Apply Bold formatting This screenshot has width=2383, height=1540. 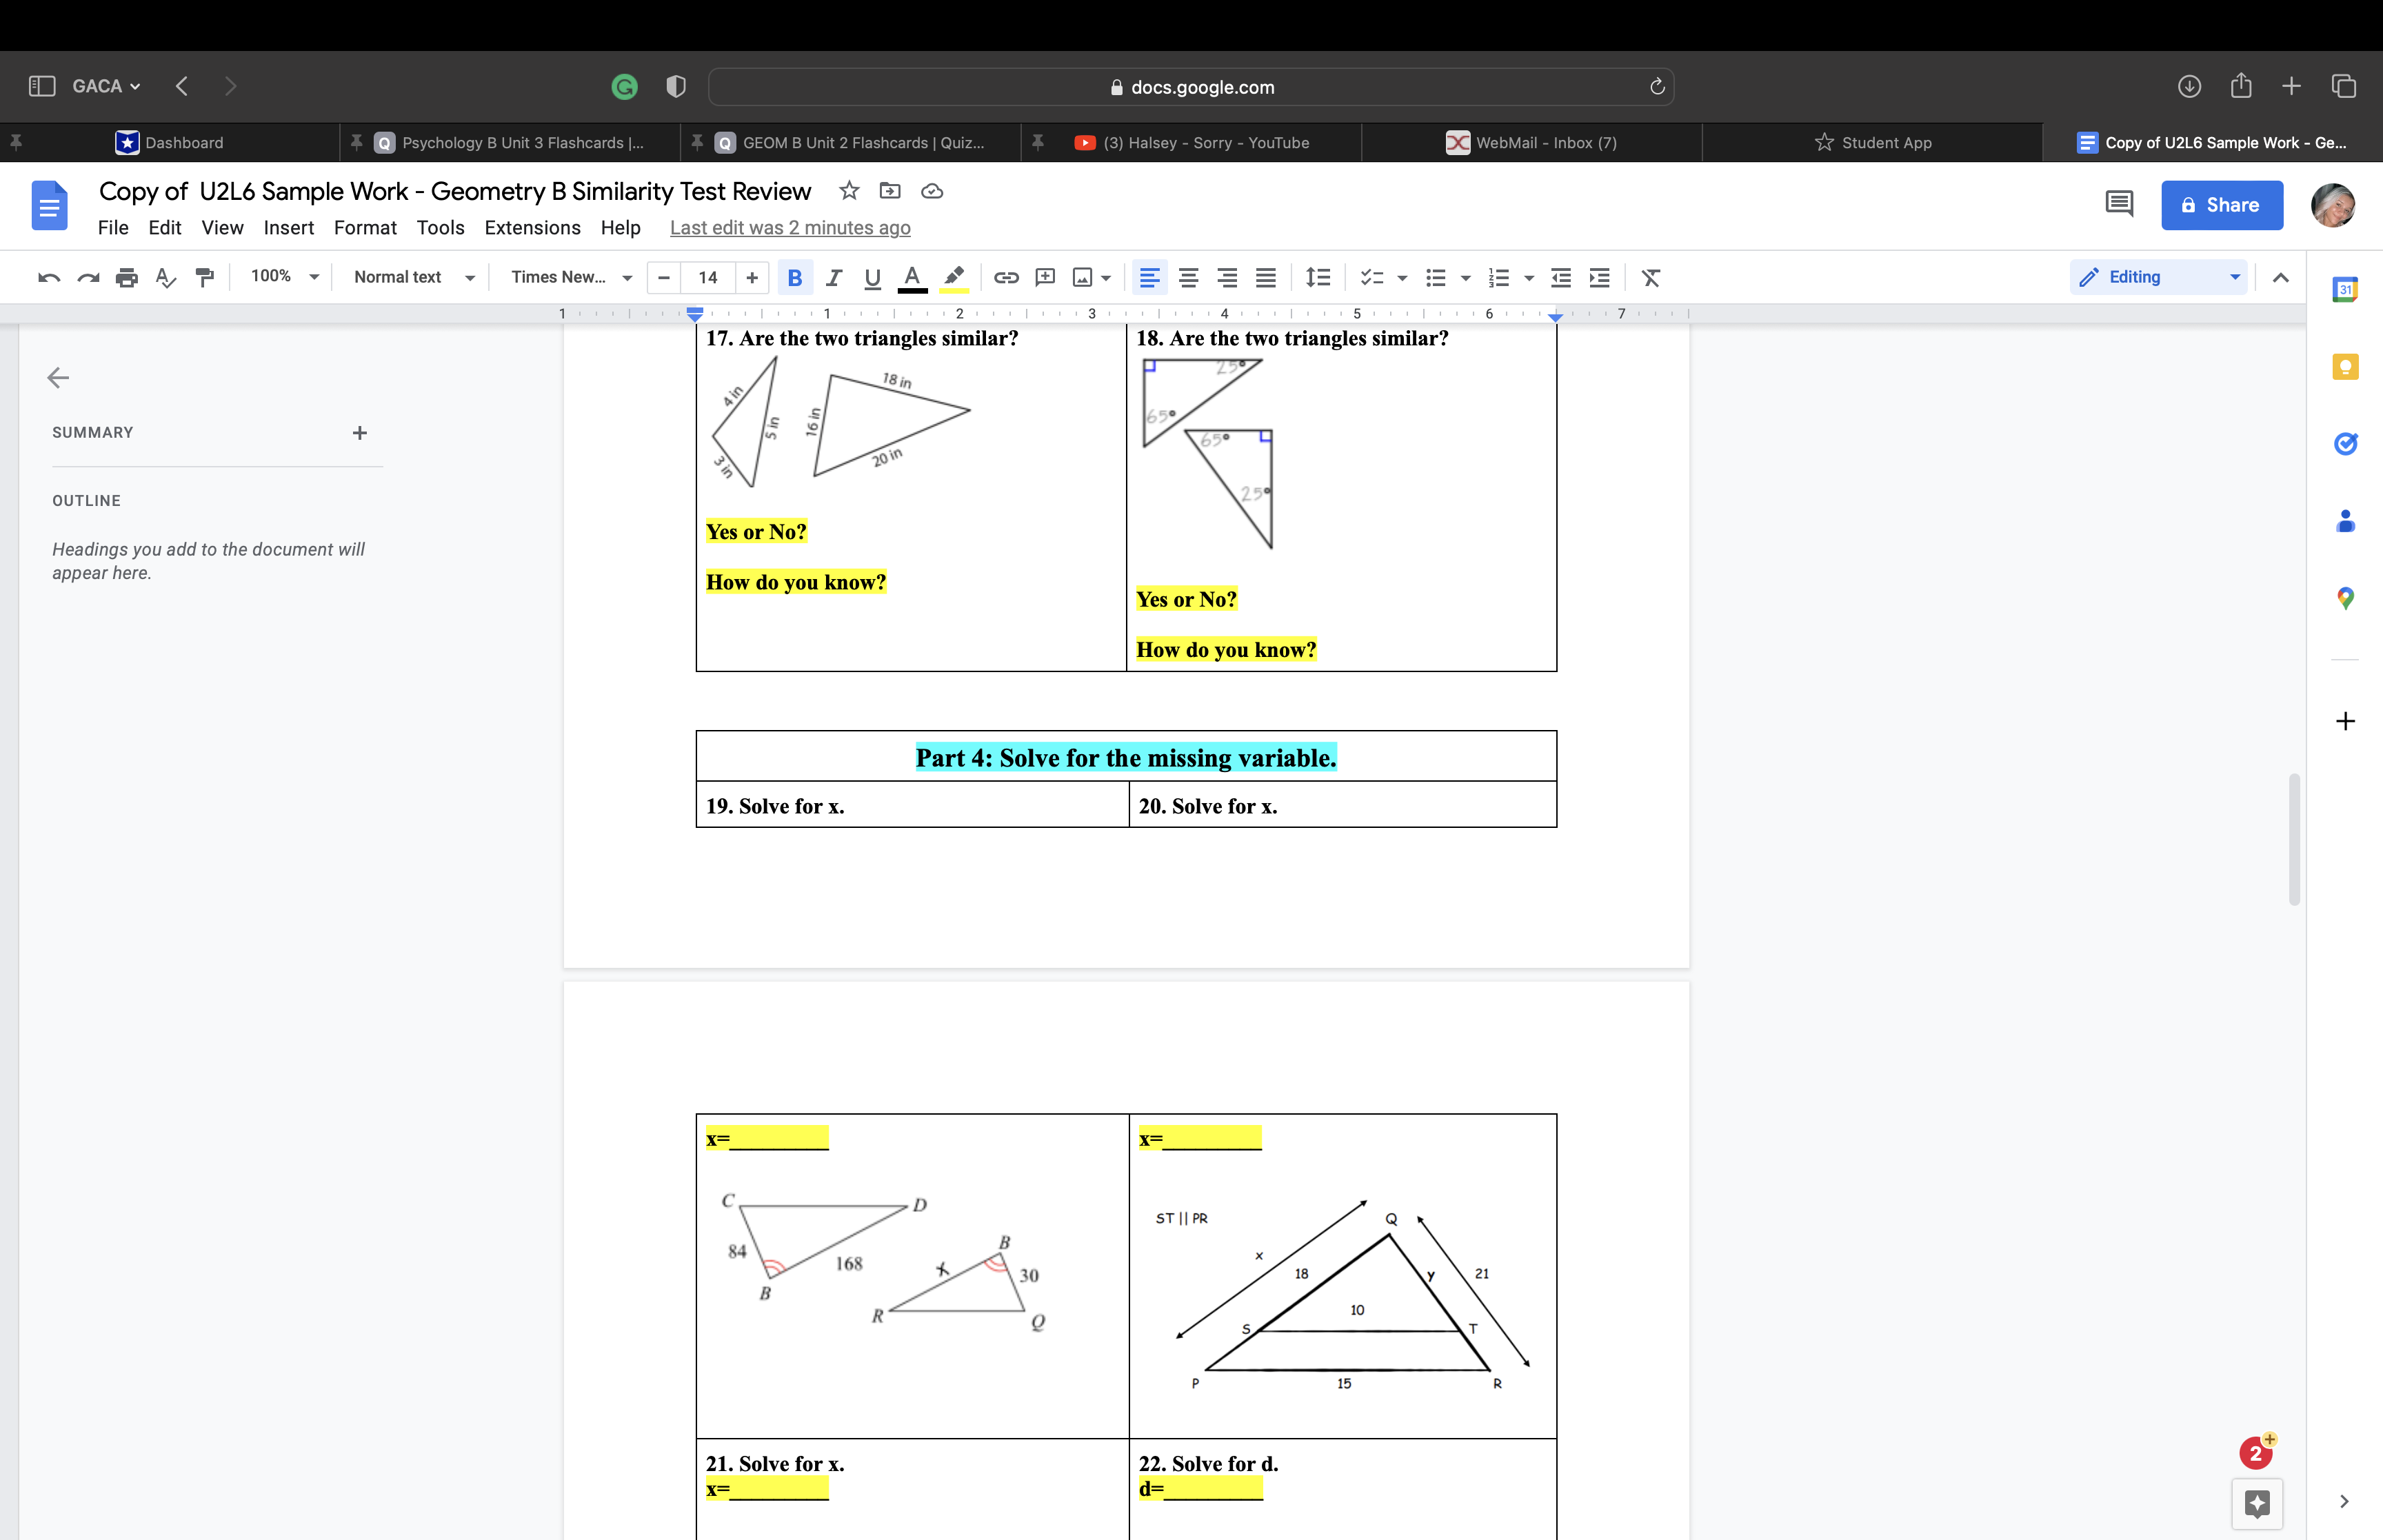pos(796,277)
